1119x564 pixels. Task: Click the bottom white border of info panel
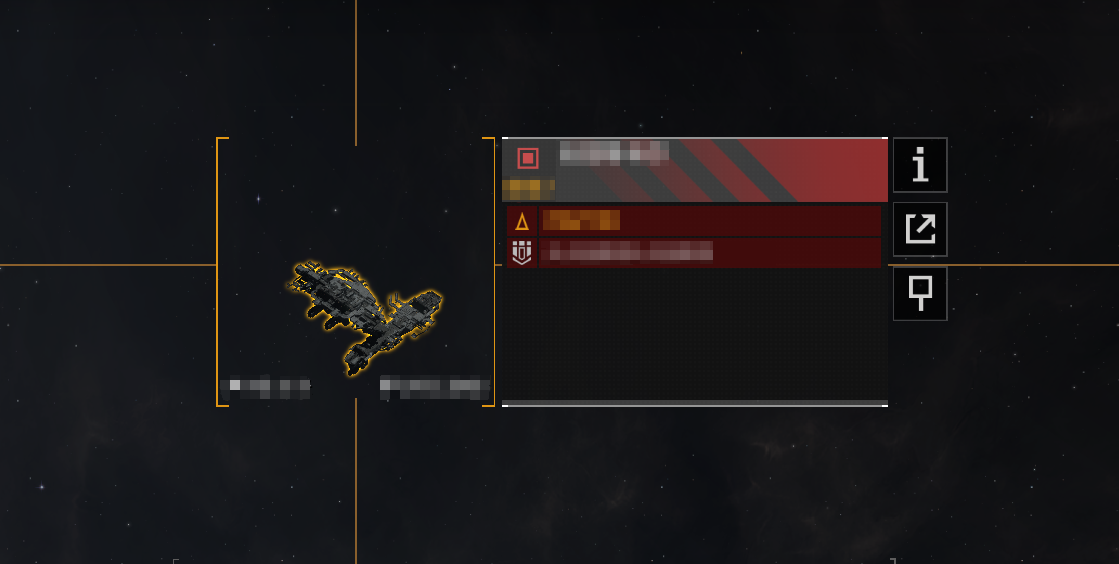click(695, 405)
